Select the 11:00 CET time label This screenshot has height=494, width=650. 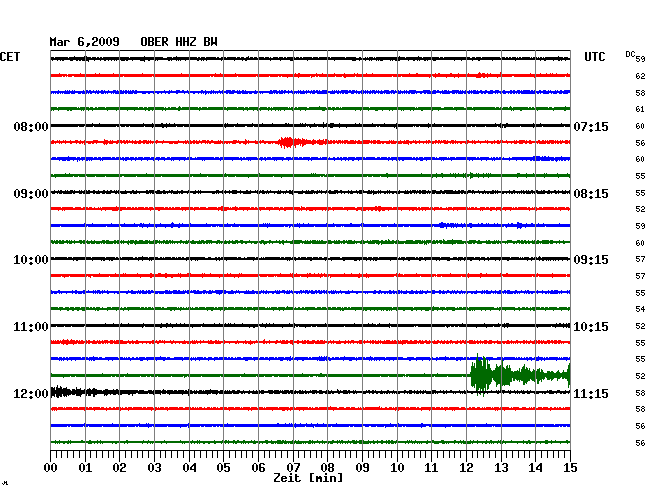point(31,327)
